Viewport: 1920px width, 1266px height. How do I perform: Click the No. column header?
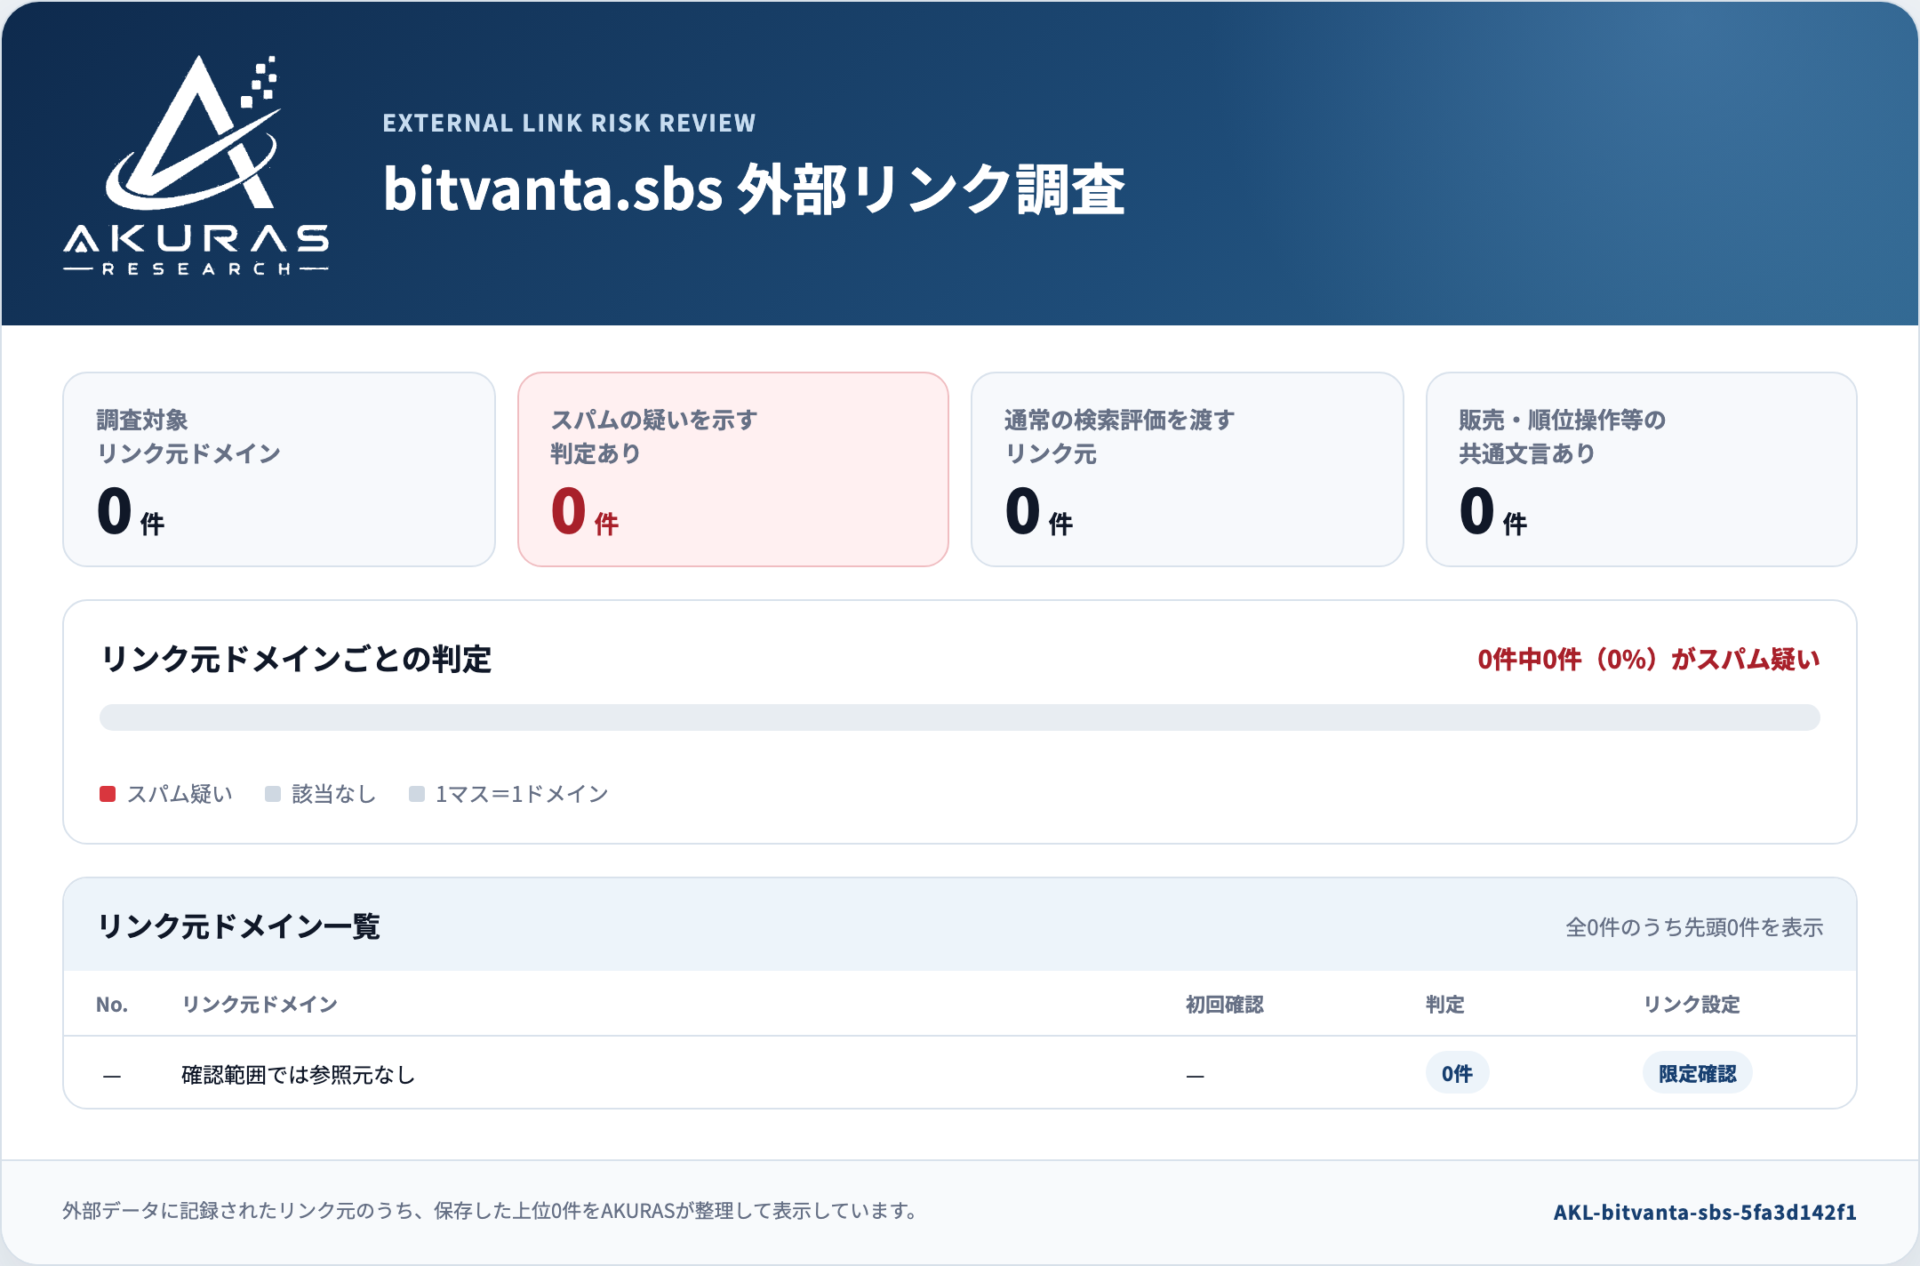(x=112, y=1004)
